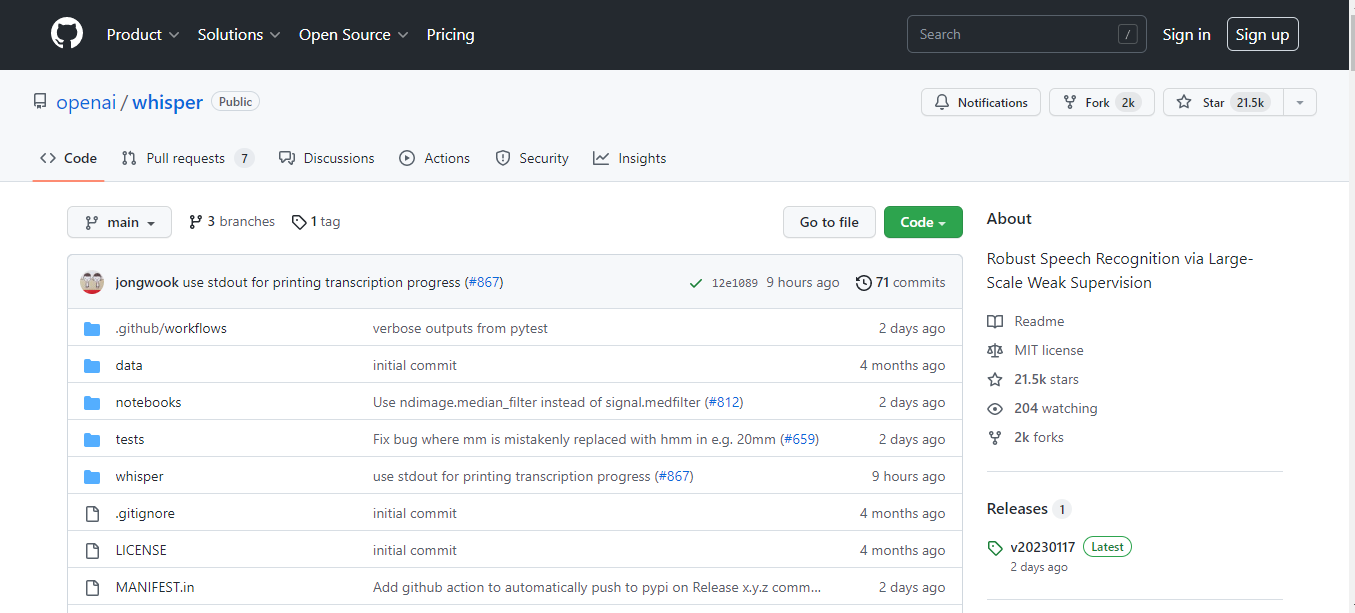Click 'verbose outputs from pytest' commit message

(x=460, y=328)
